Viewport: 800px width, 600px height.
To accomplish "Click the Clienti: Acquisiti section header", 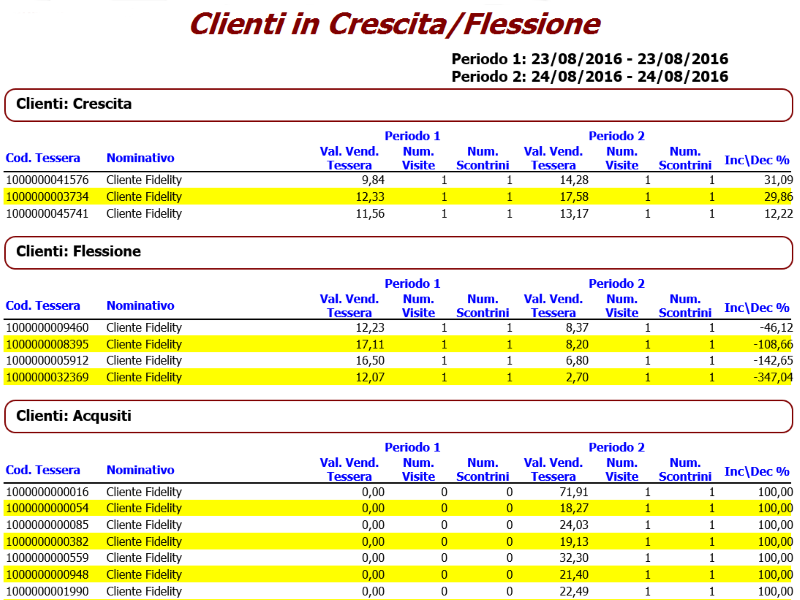I will [74, 415].
